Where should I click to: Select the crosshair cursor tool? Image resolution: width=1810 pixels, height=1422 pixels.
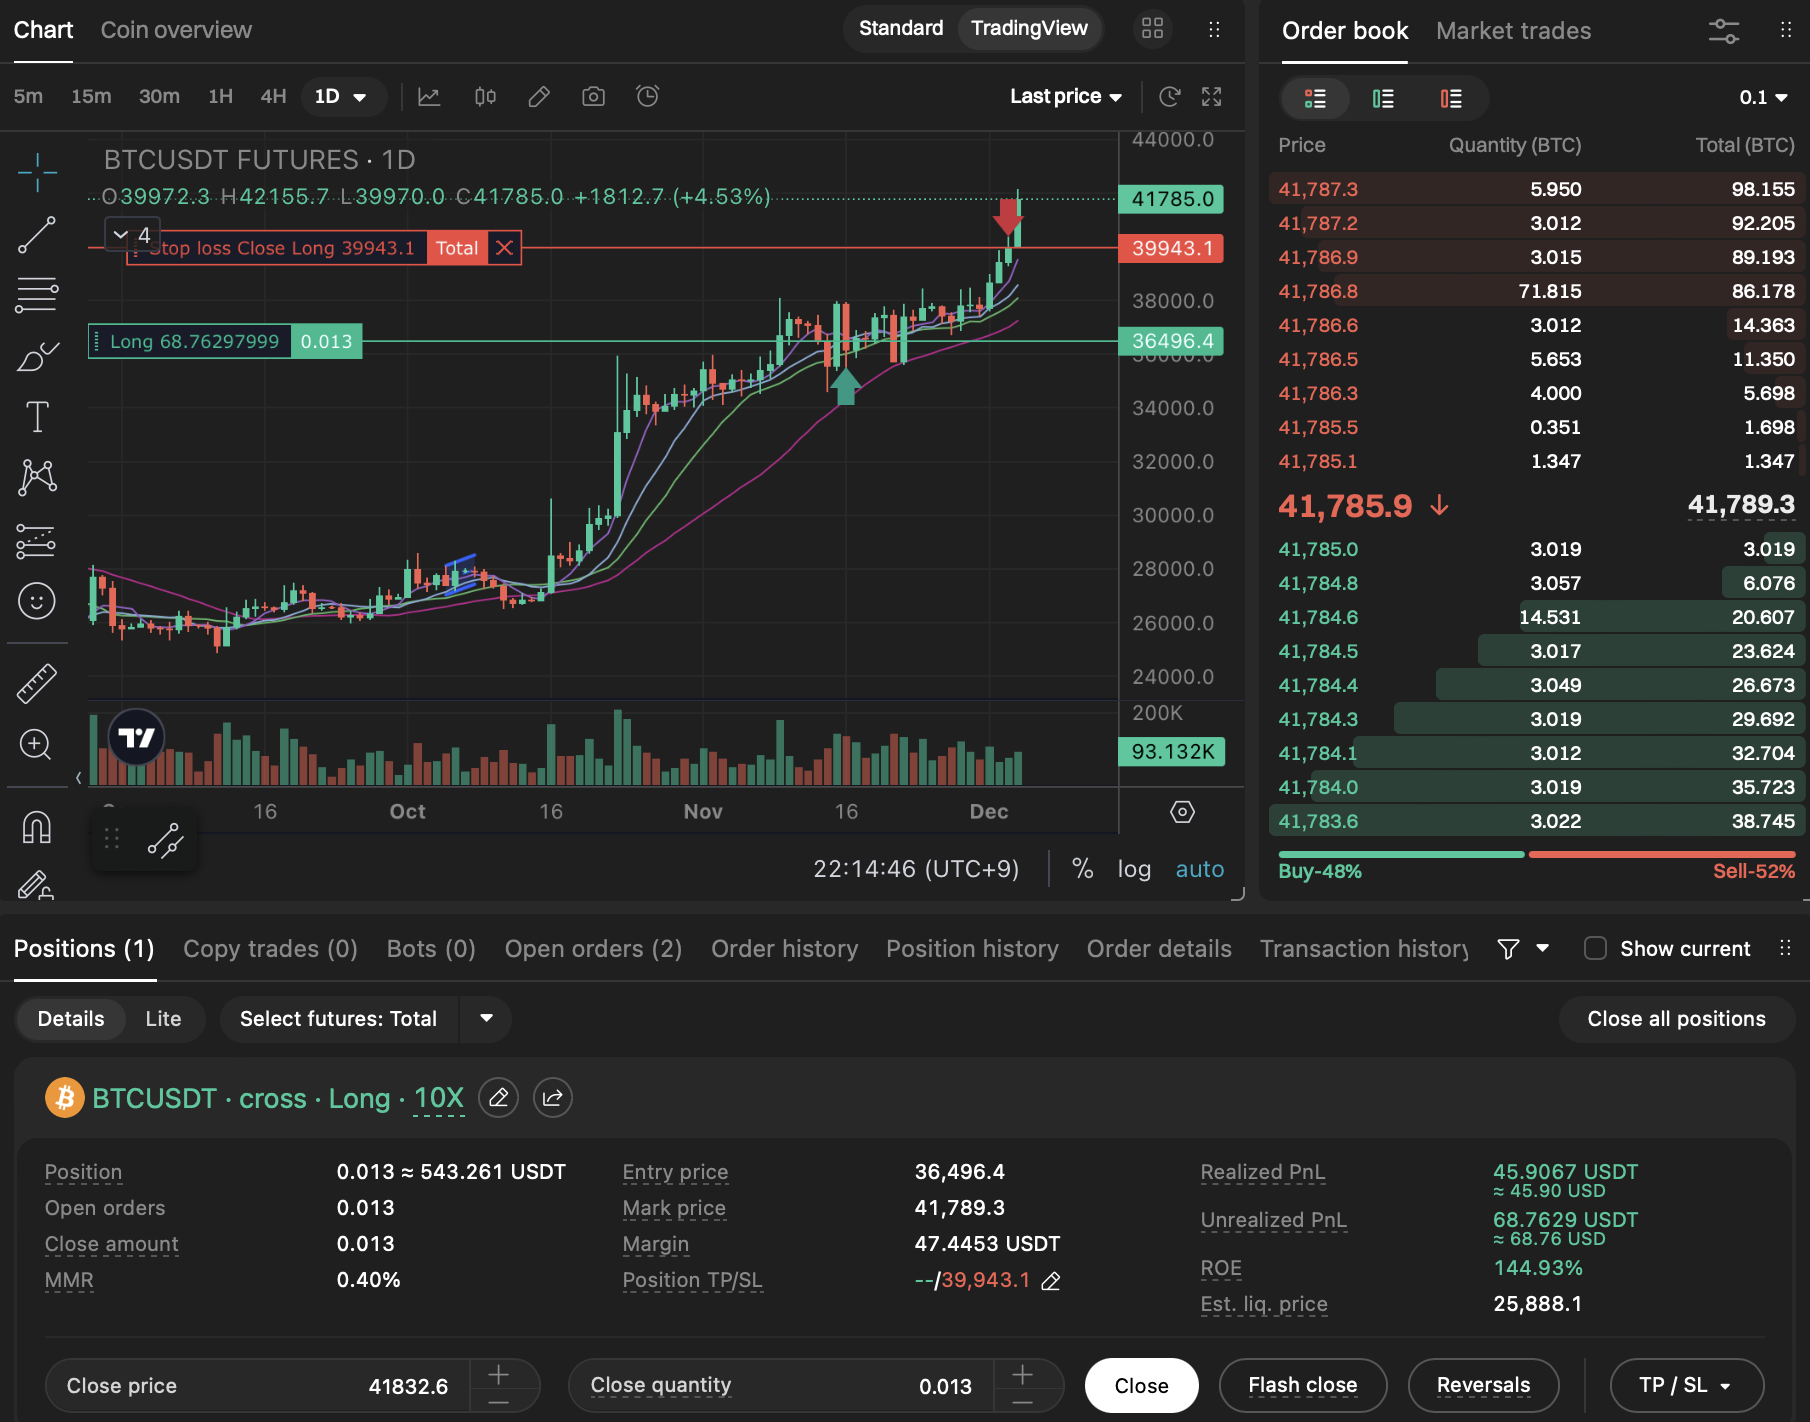37,173
